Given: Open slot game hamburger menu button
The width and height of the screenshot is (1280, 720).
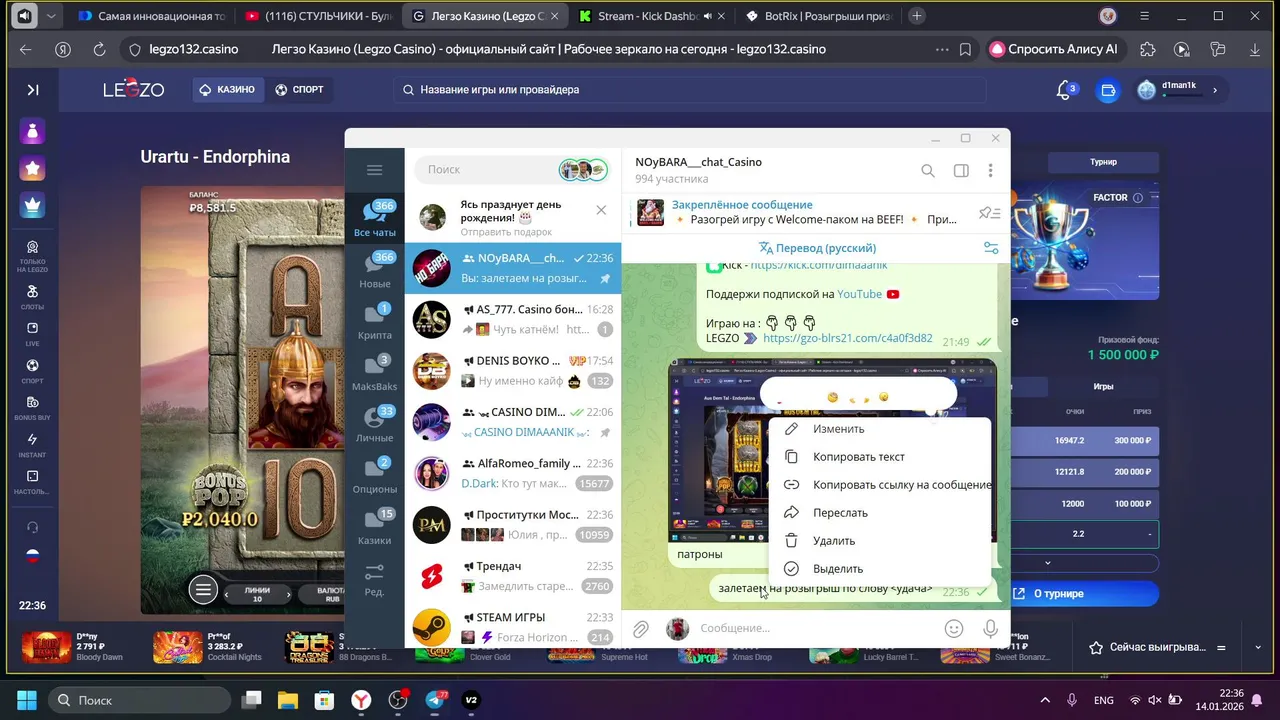Looking at the screenshot, I should (x=203, y=590).
